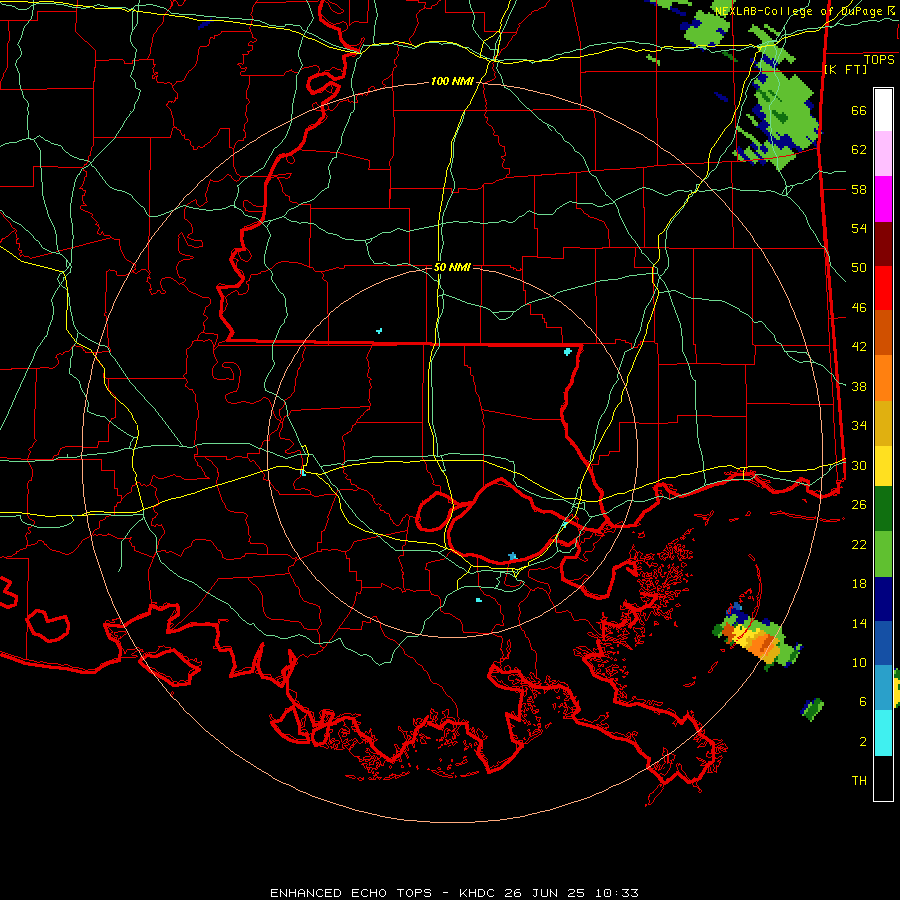
Task: Click the legend value '30'
Action: pos(859,465)
